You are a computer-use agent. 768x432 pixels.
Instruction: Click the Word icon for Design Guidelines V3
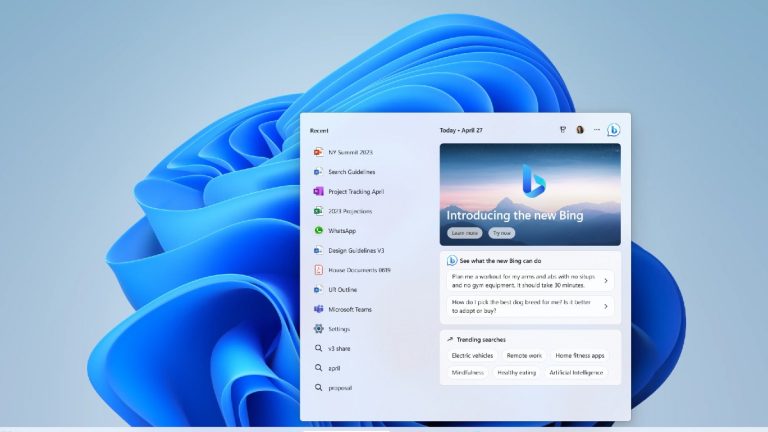(x=318, y=250)
